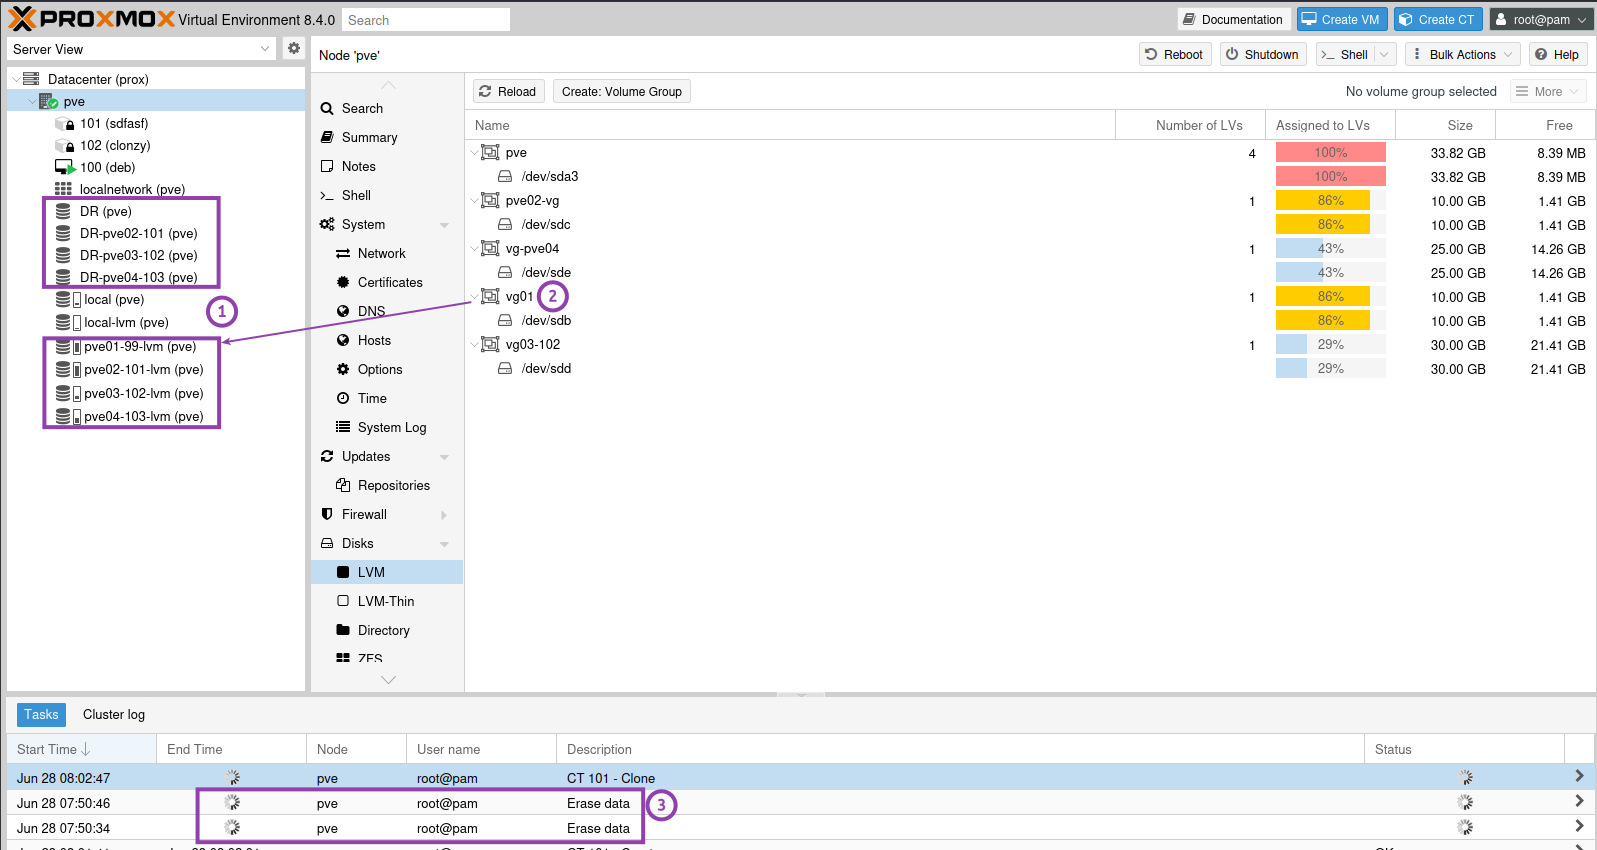Open the node Shell menu item
Screen dimensions: 1597x850
click(x=356, y=195)
